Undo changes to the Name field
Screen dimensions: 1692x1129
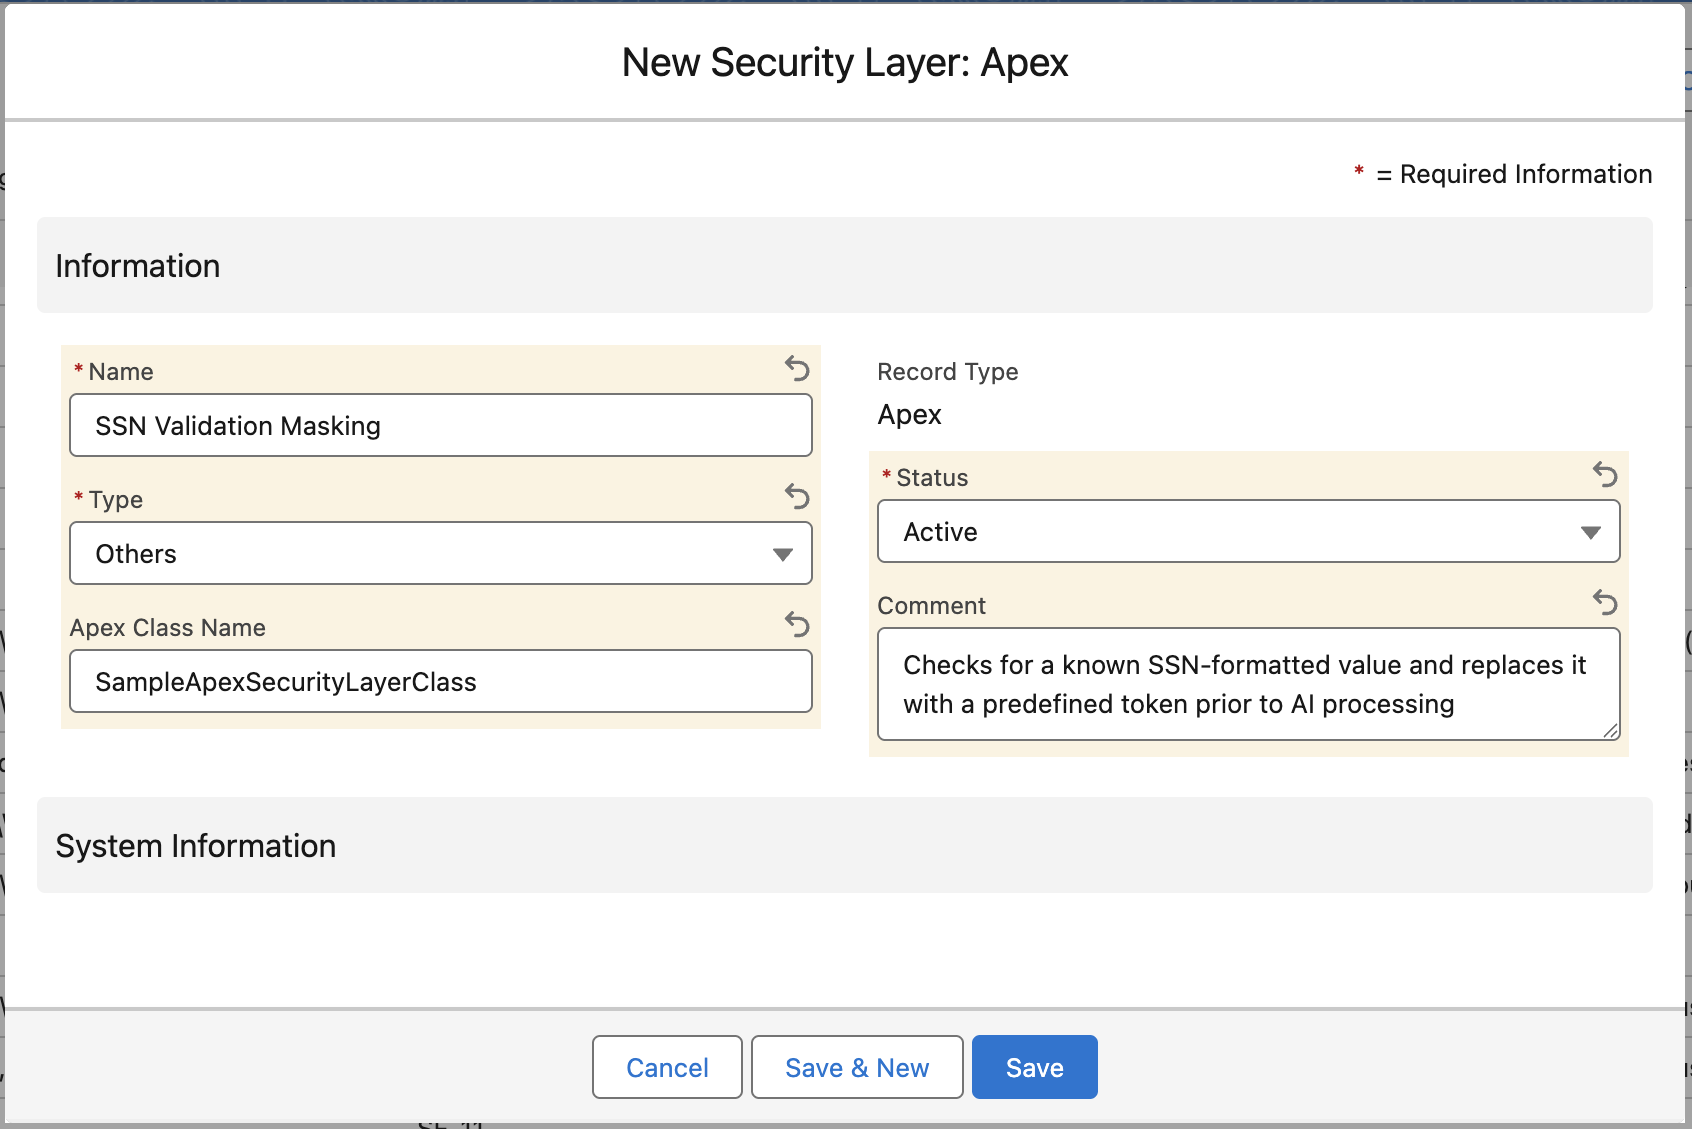[797, 369]
